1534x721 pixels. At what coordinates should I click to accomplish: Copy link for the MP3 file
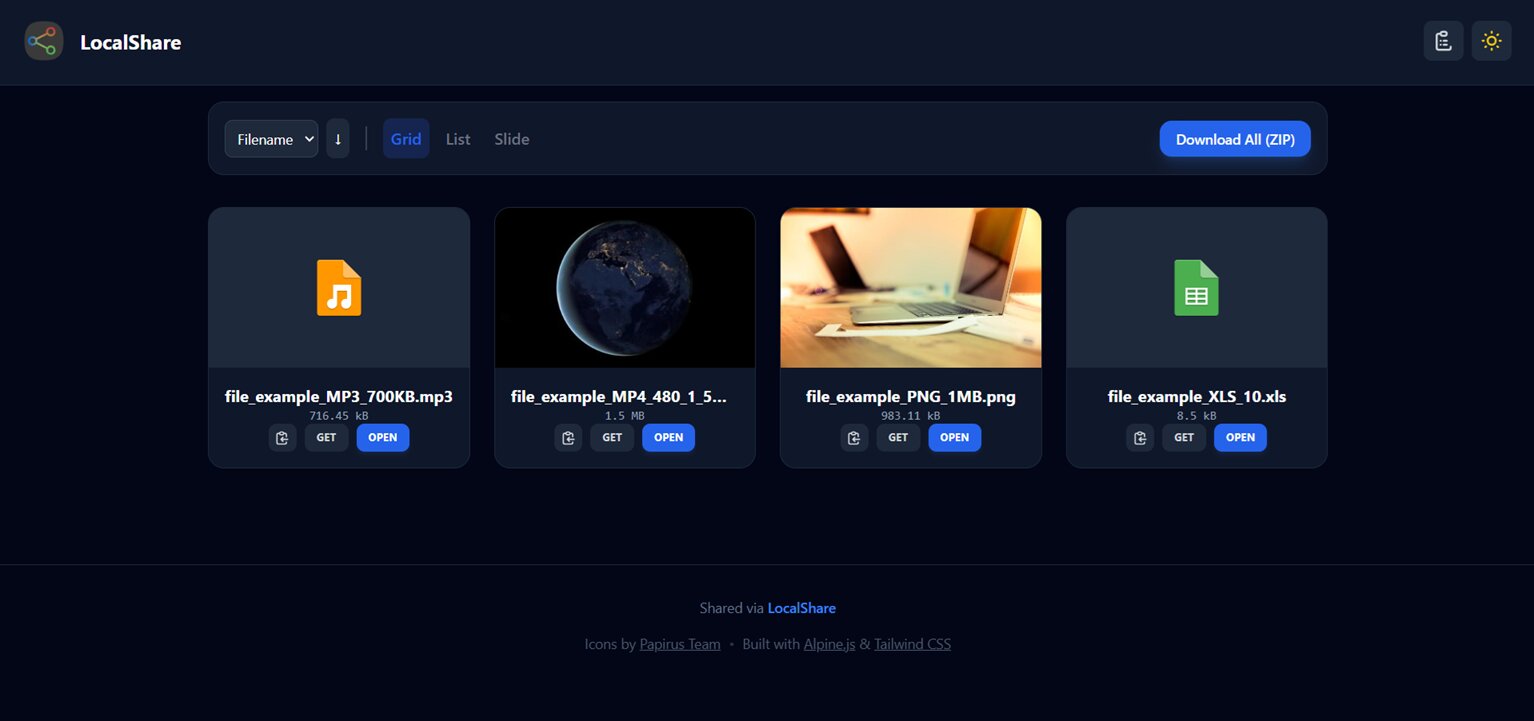coord(282,438)
